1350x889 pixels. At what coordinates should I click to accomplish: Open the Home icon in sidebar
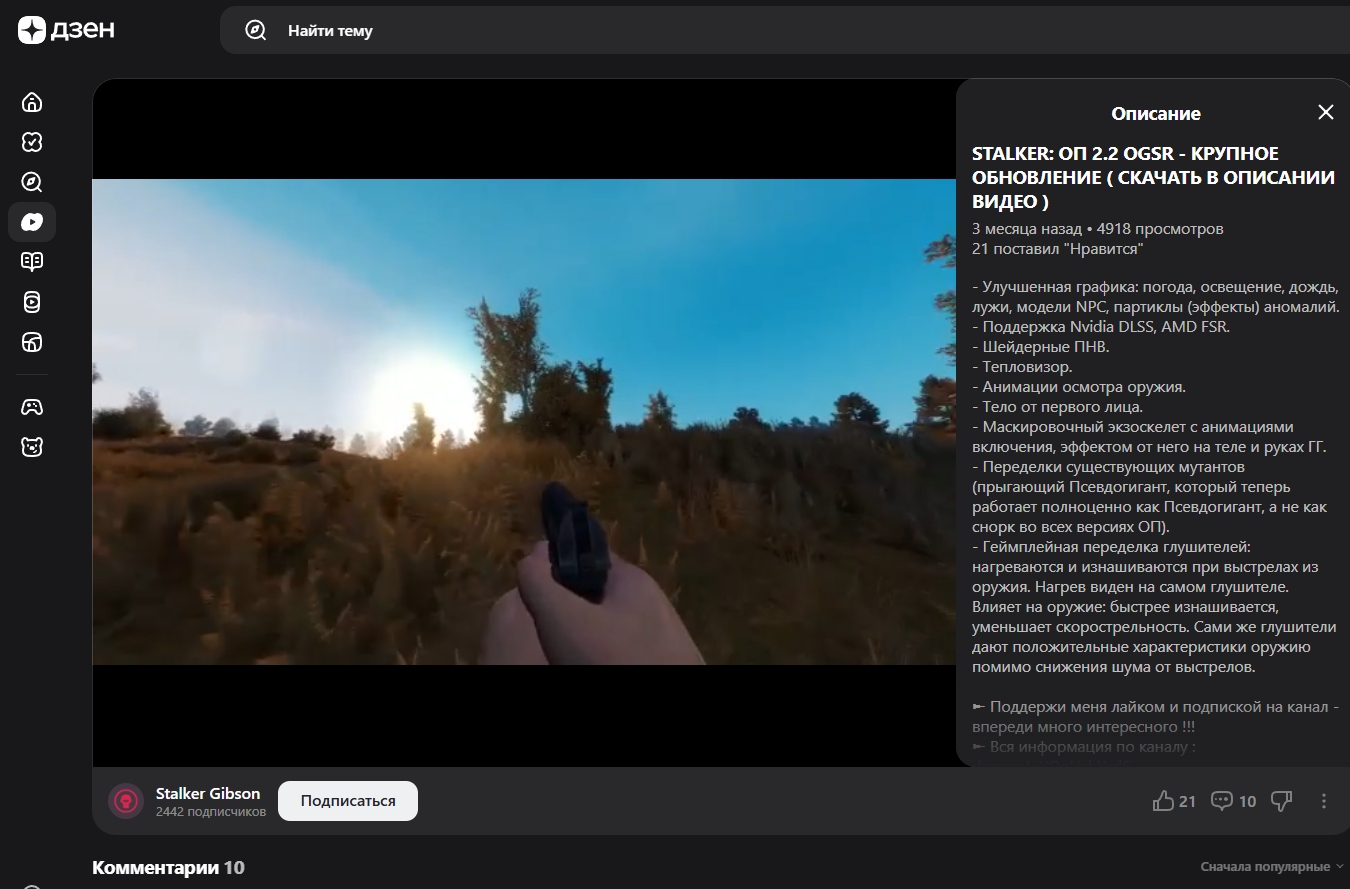32,102
